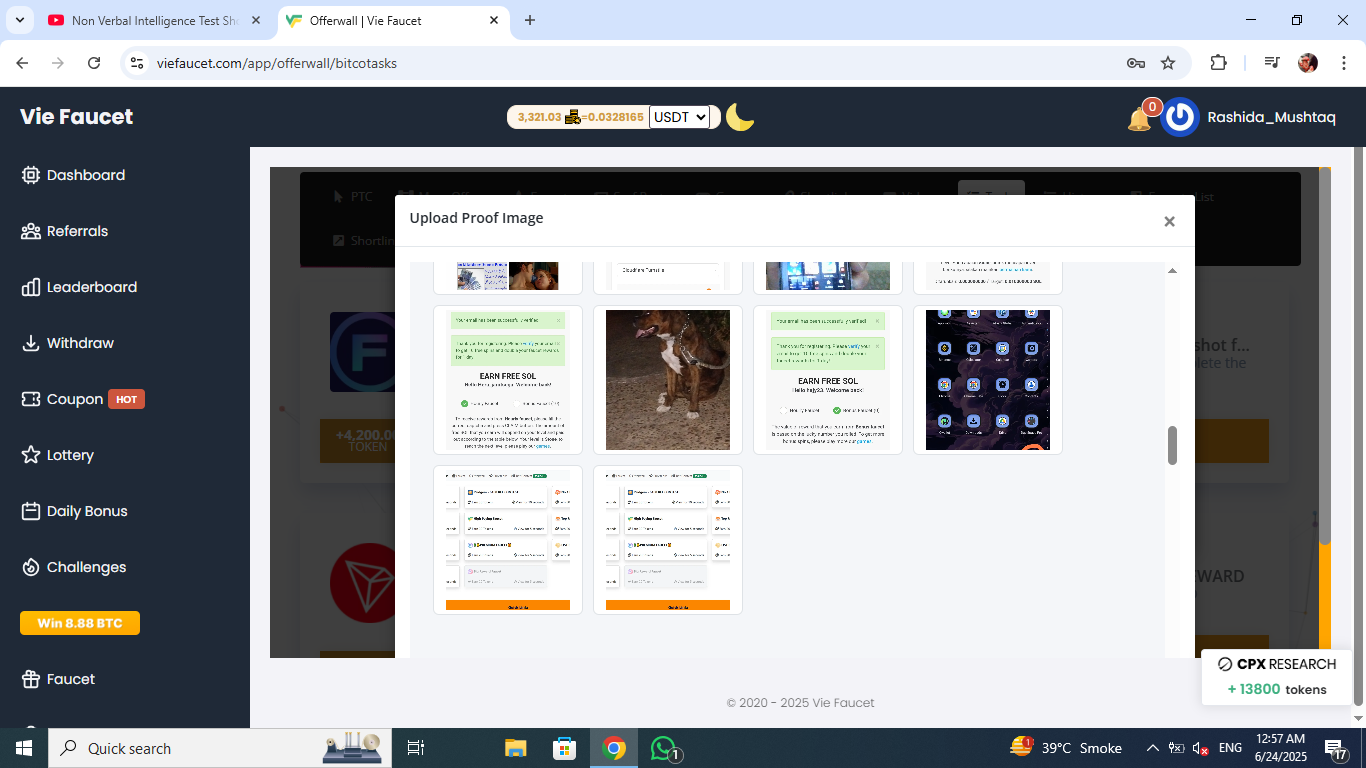Open the weather widget showing 39°C Smoke
Viewport: 1366px width, 768px height.
[x=1066, y=748]
